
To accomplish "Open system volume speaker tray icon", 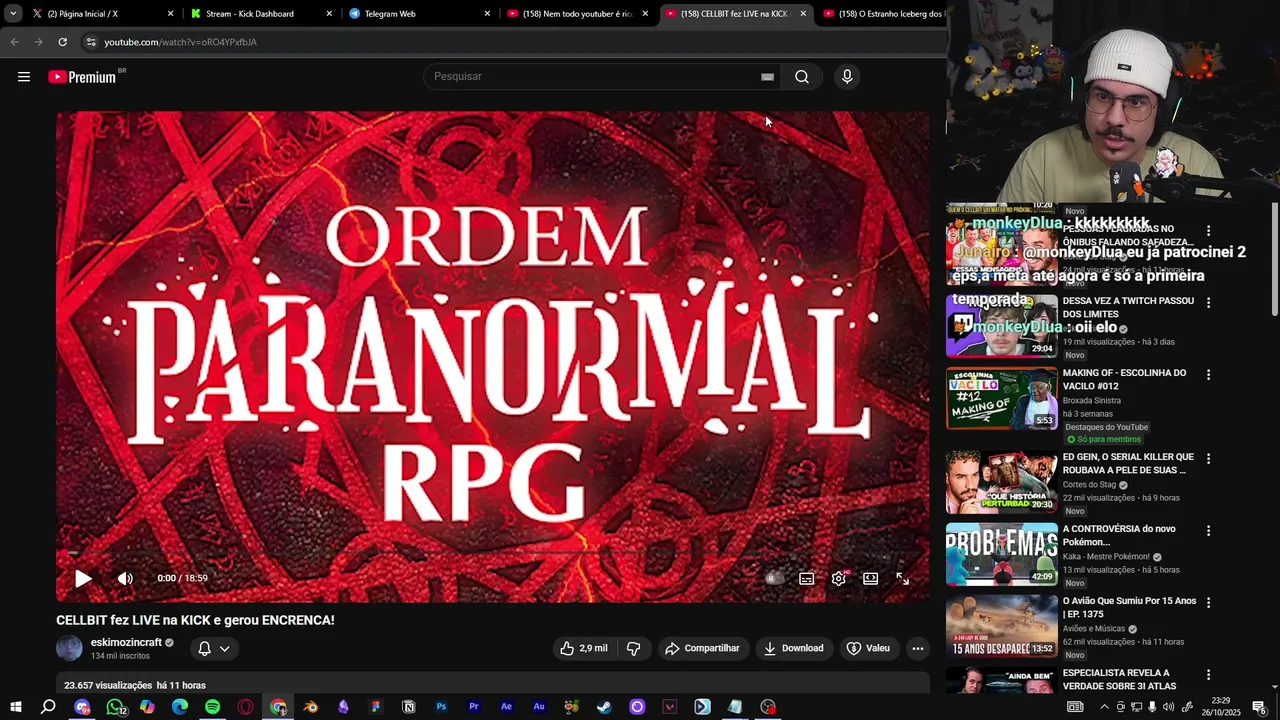I will (1168, 707).
